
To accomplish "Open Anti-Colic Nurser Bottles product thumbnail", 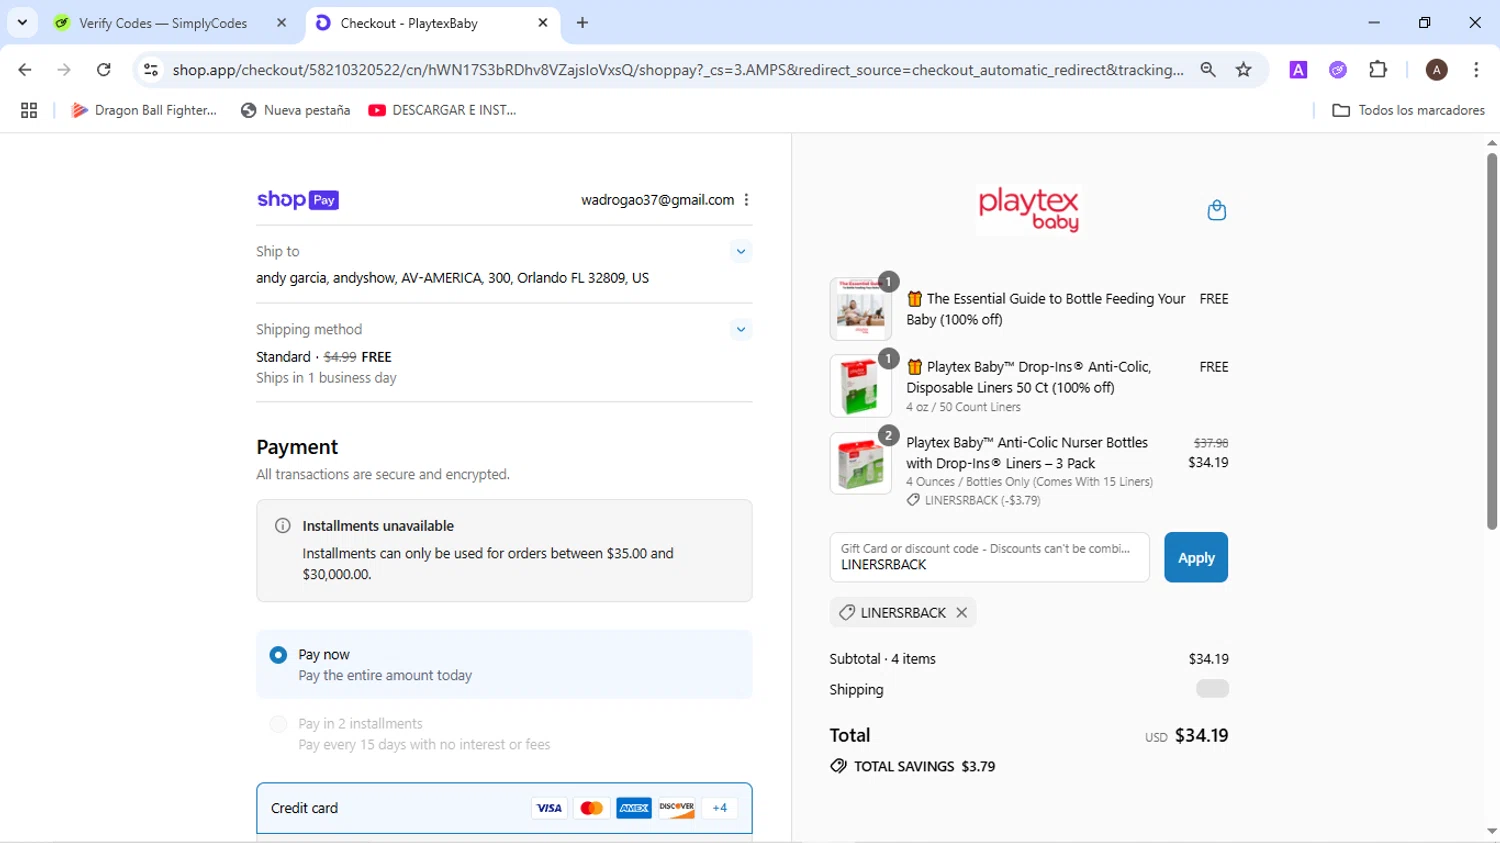I will tap(860, 463).
